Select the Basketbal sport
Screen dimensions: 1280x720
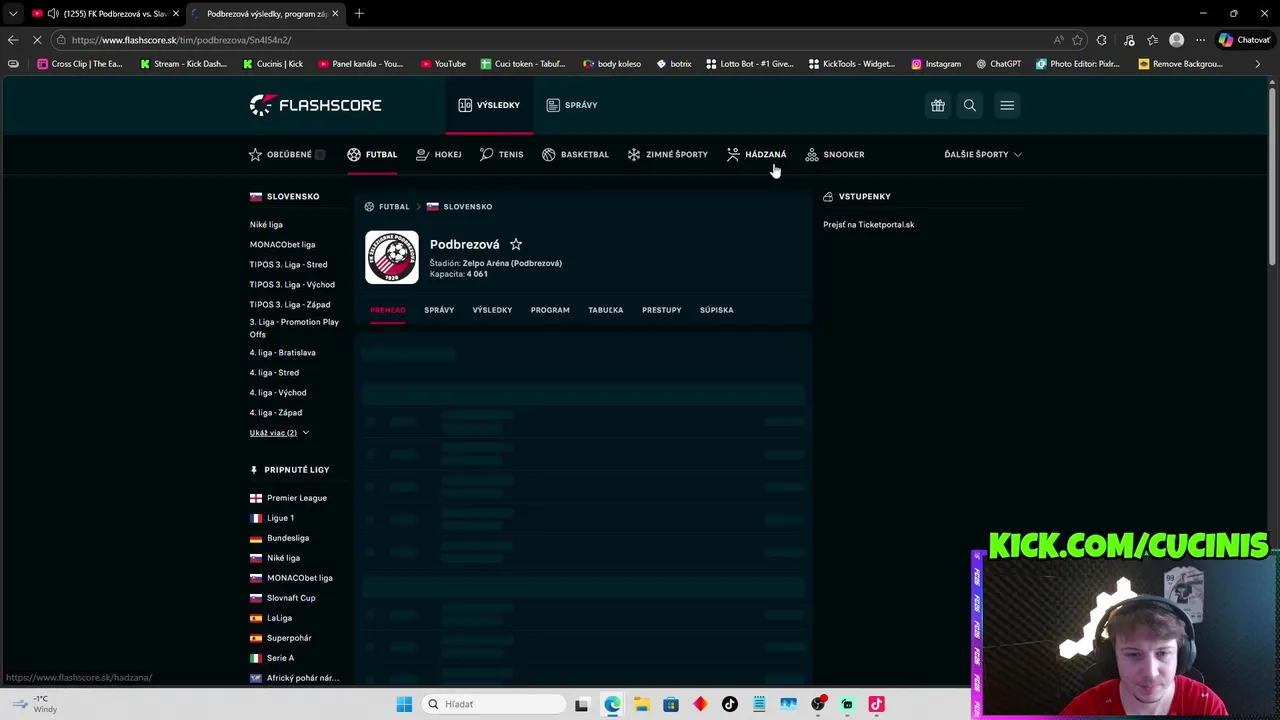(x=575, y=154)
